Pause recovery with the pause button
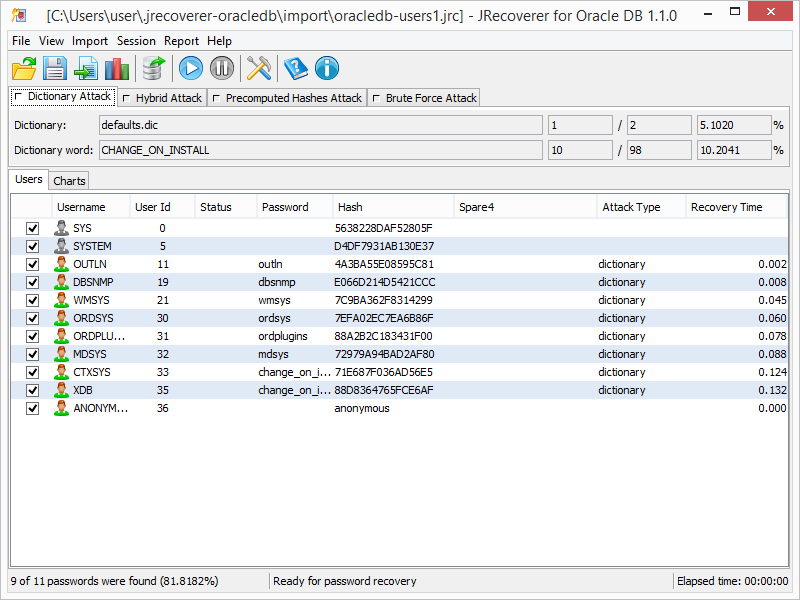Viewport: 800px width, 600px height. click(222, 68)
